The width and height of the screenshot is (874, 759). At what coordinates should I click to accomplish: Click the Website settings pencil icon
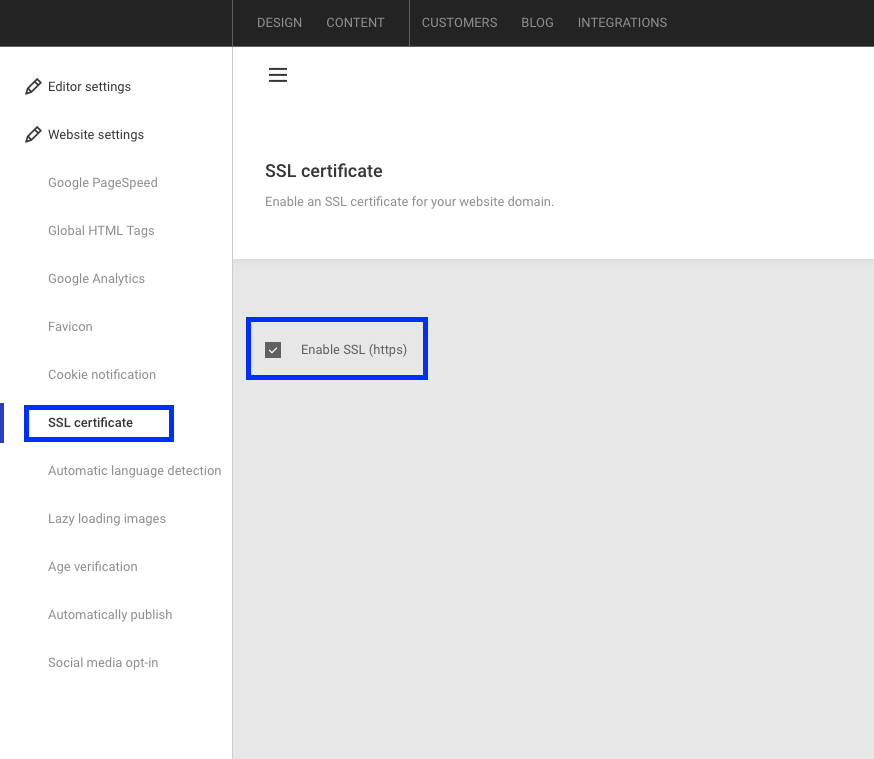(33, 134)
